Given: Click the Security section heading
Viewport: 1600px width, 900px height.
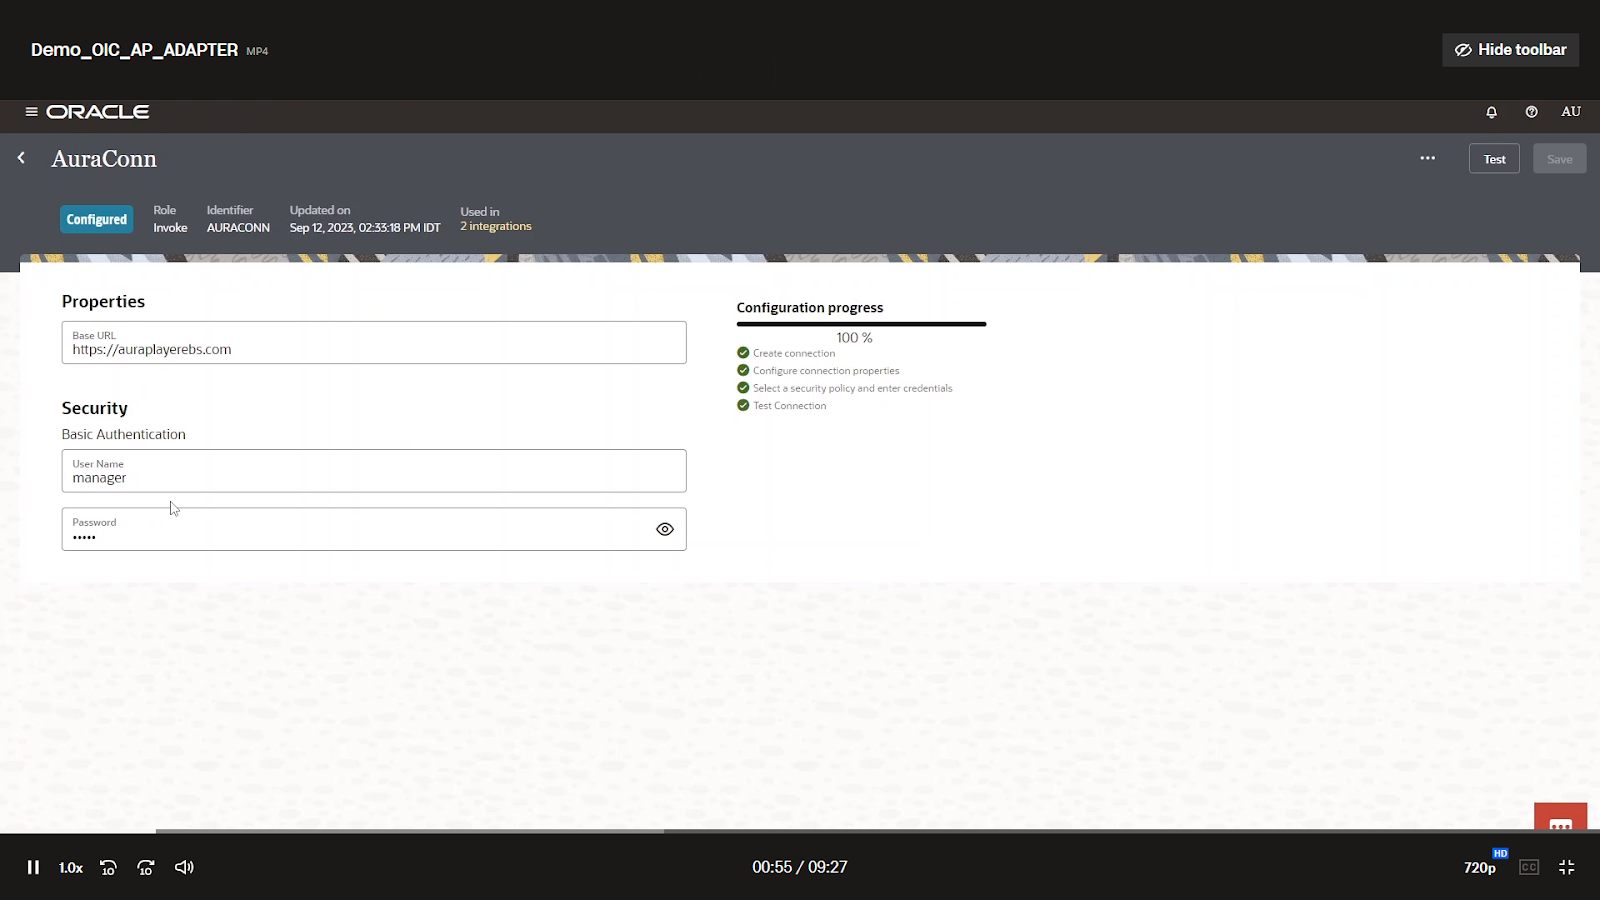Looking at the screenshot, I should (x=95, y=408).
